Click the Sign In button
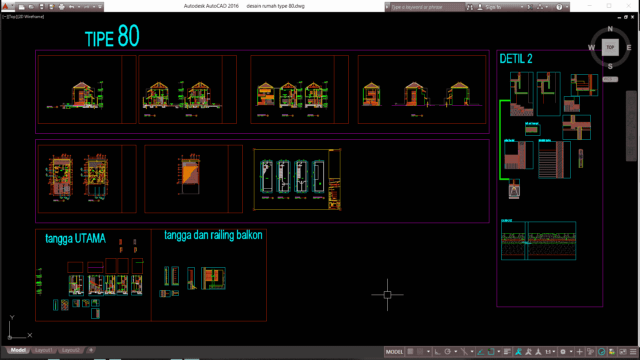 coord(489,7)
